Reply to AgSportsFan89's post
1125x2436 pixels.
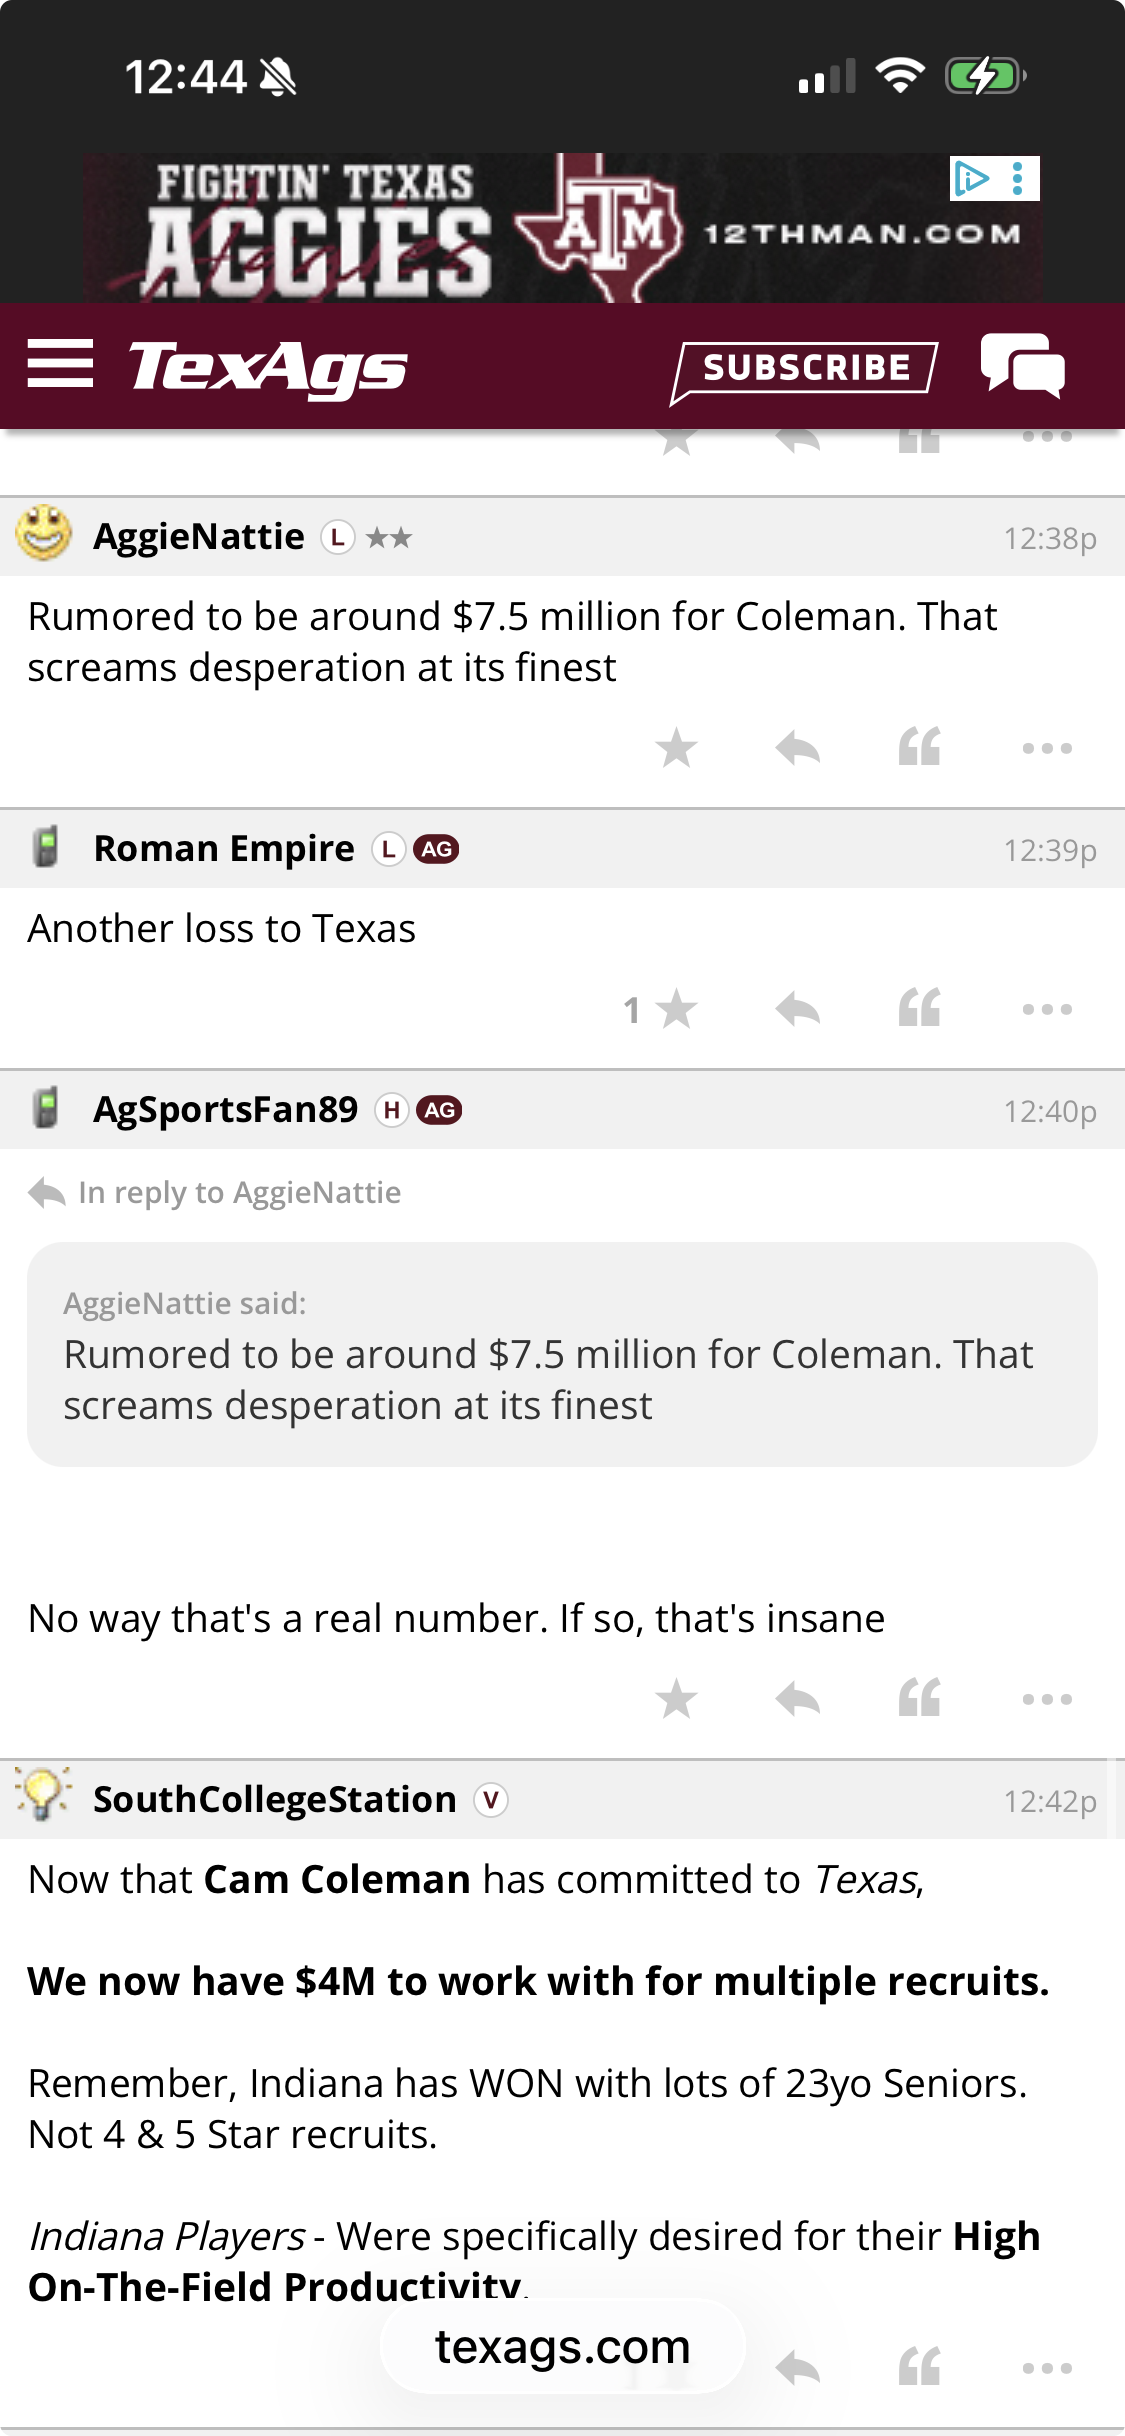[x=798, y=1699]
